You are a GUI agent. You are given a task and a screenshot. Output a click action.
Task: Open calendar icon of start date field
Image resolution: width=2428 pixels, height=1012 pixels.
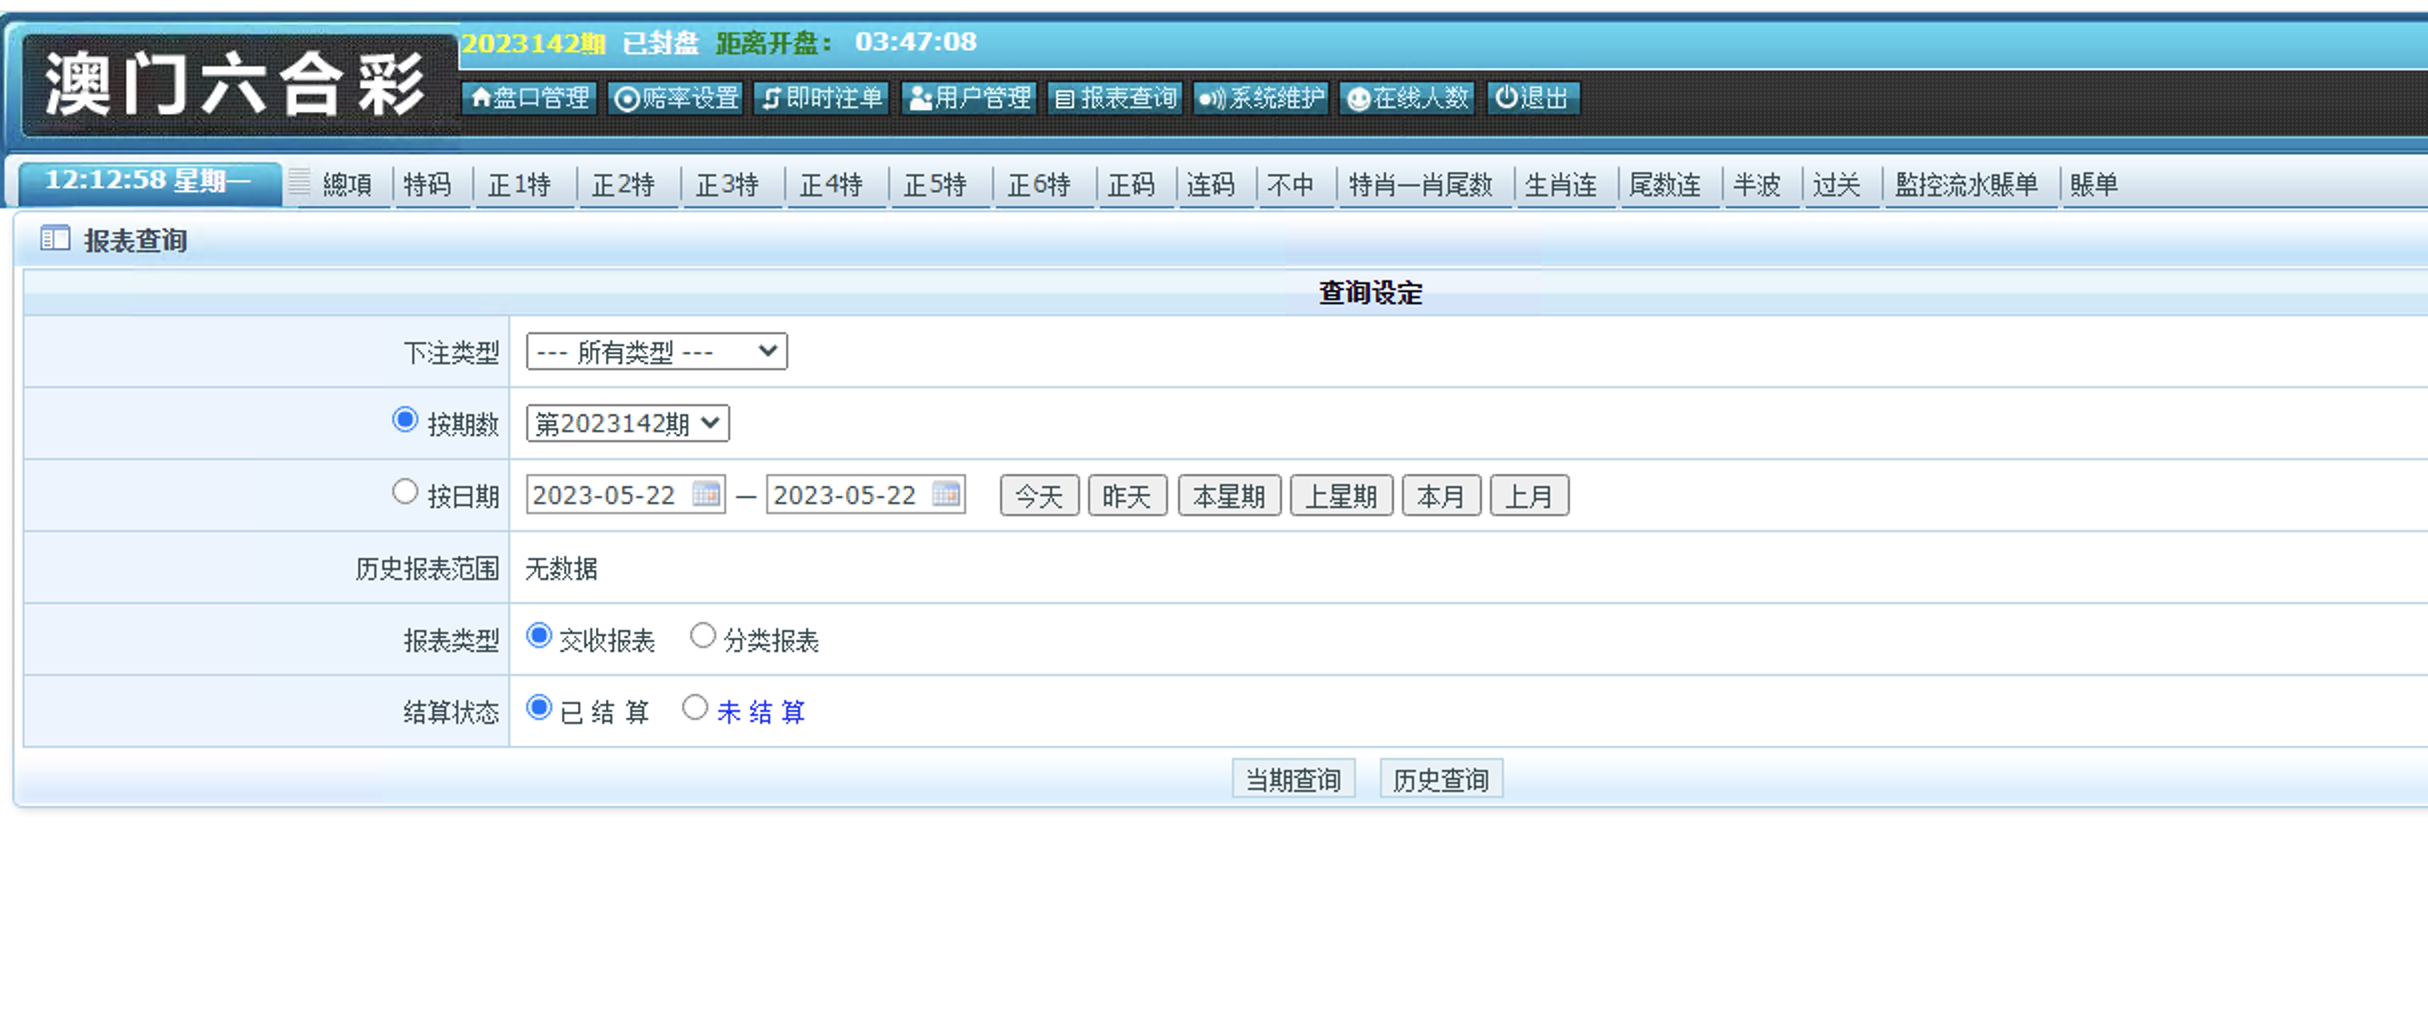(x=706, y=494)
